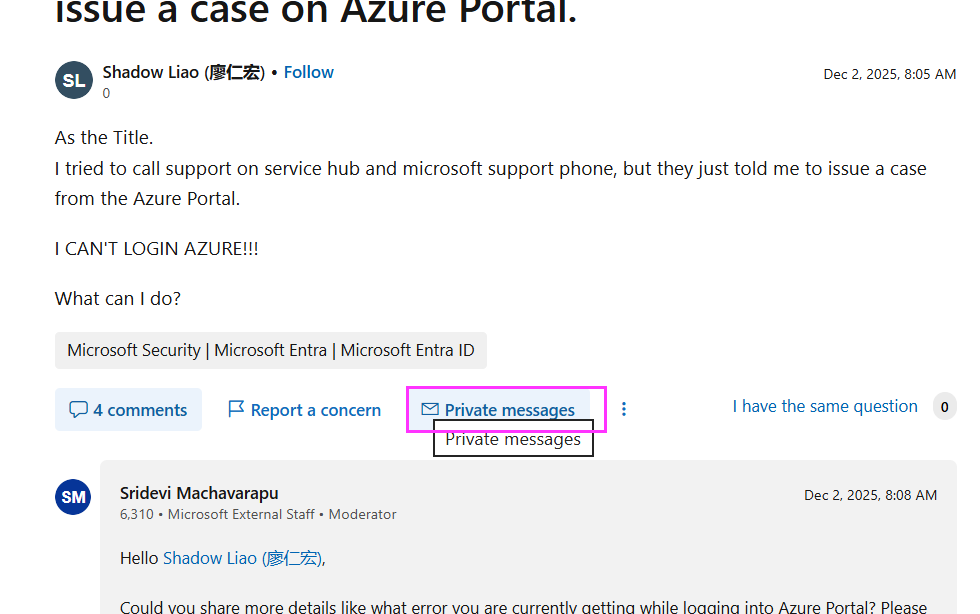Select the Microsoft Entra ID tag

[407, 350]
